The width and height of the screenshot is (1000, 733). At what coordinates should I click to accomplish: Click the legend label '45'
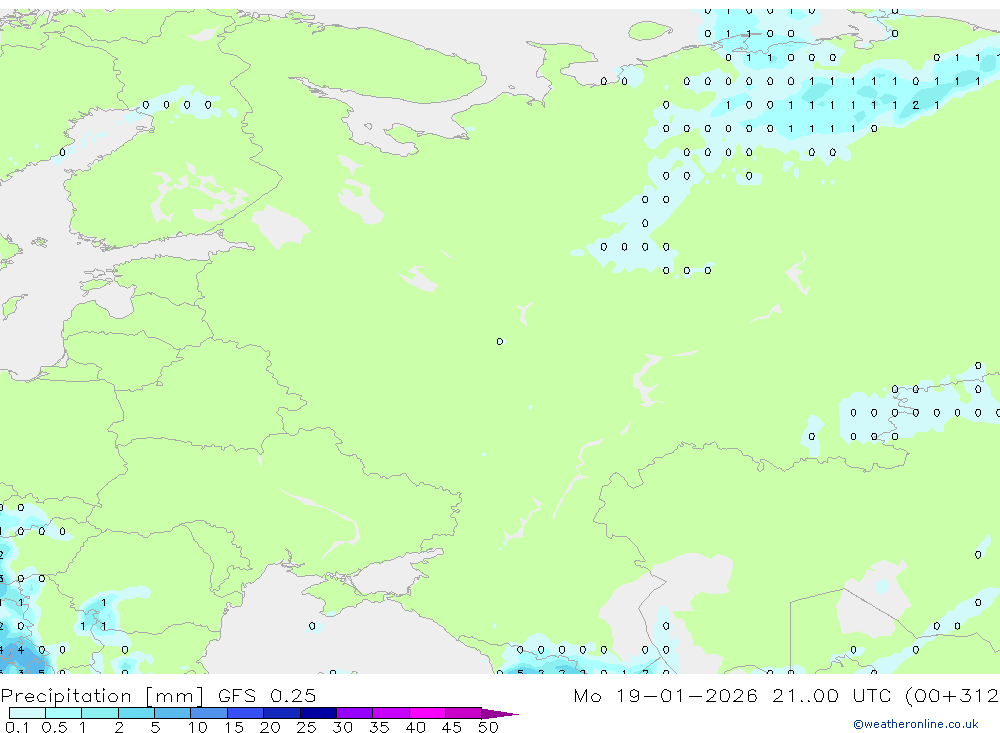pos(452,727)
